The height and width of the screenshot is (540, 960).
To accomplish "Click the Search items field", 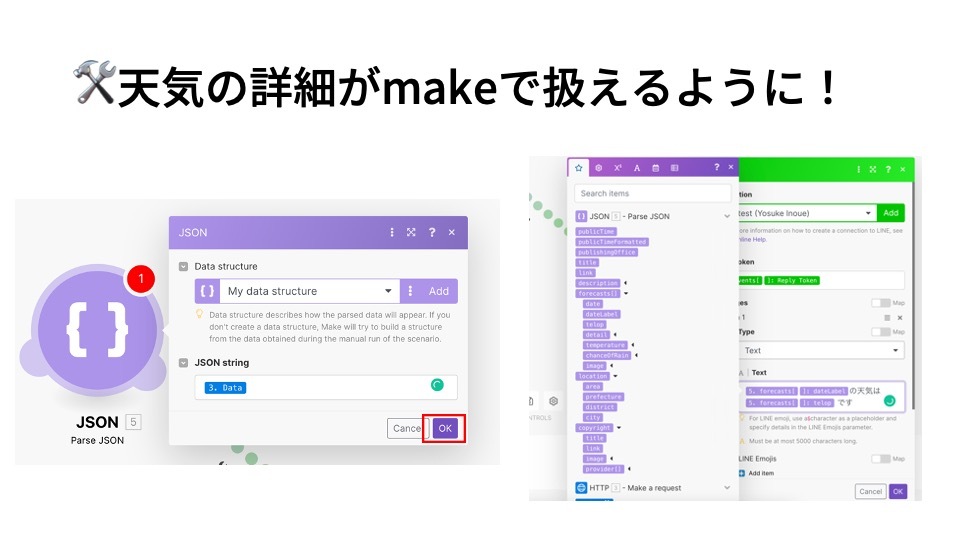I will tap(653, 193).
